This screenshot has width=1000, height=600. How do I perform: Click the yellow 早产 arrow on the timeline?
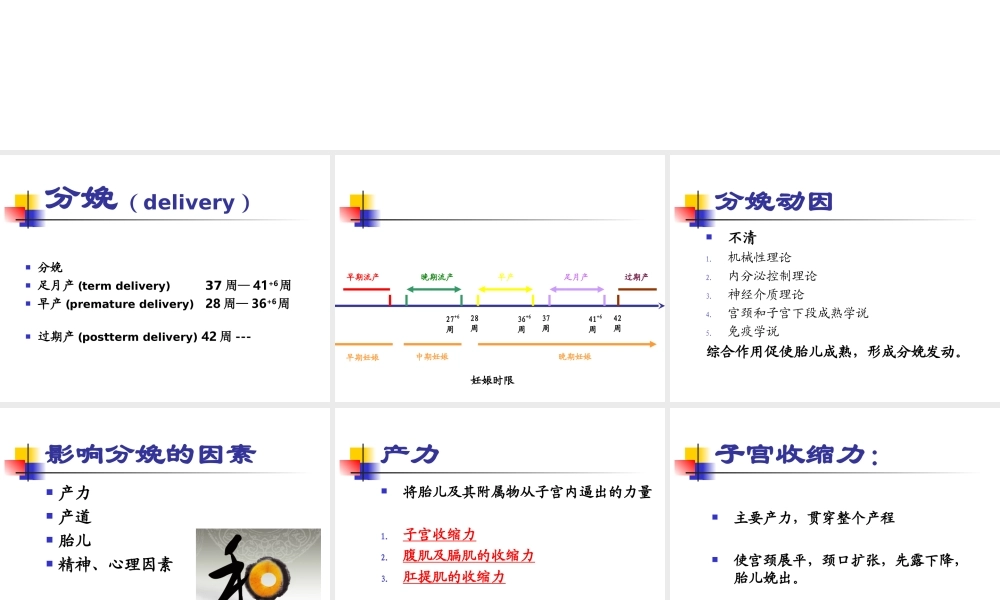[x=506, y=291]
